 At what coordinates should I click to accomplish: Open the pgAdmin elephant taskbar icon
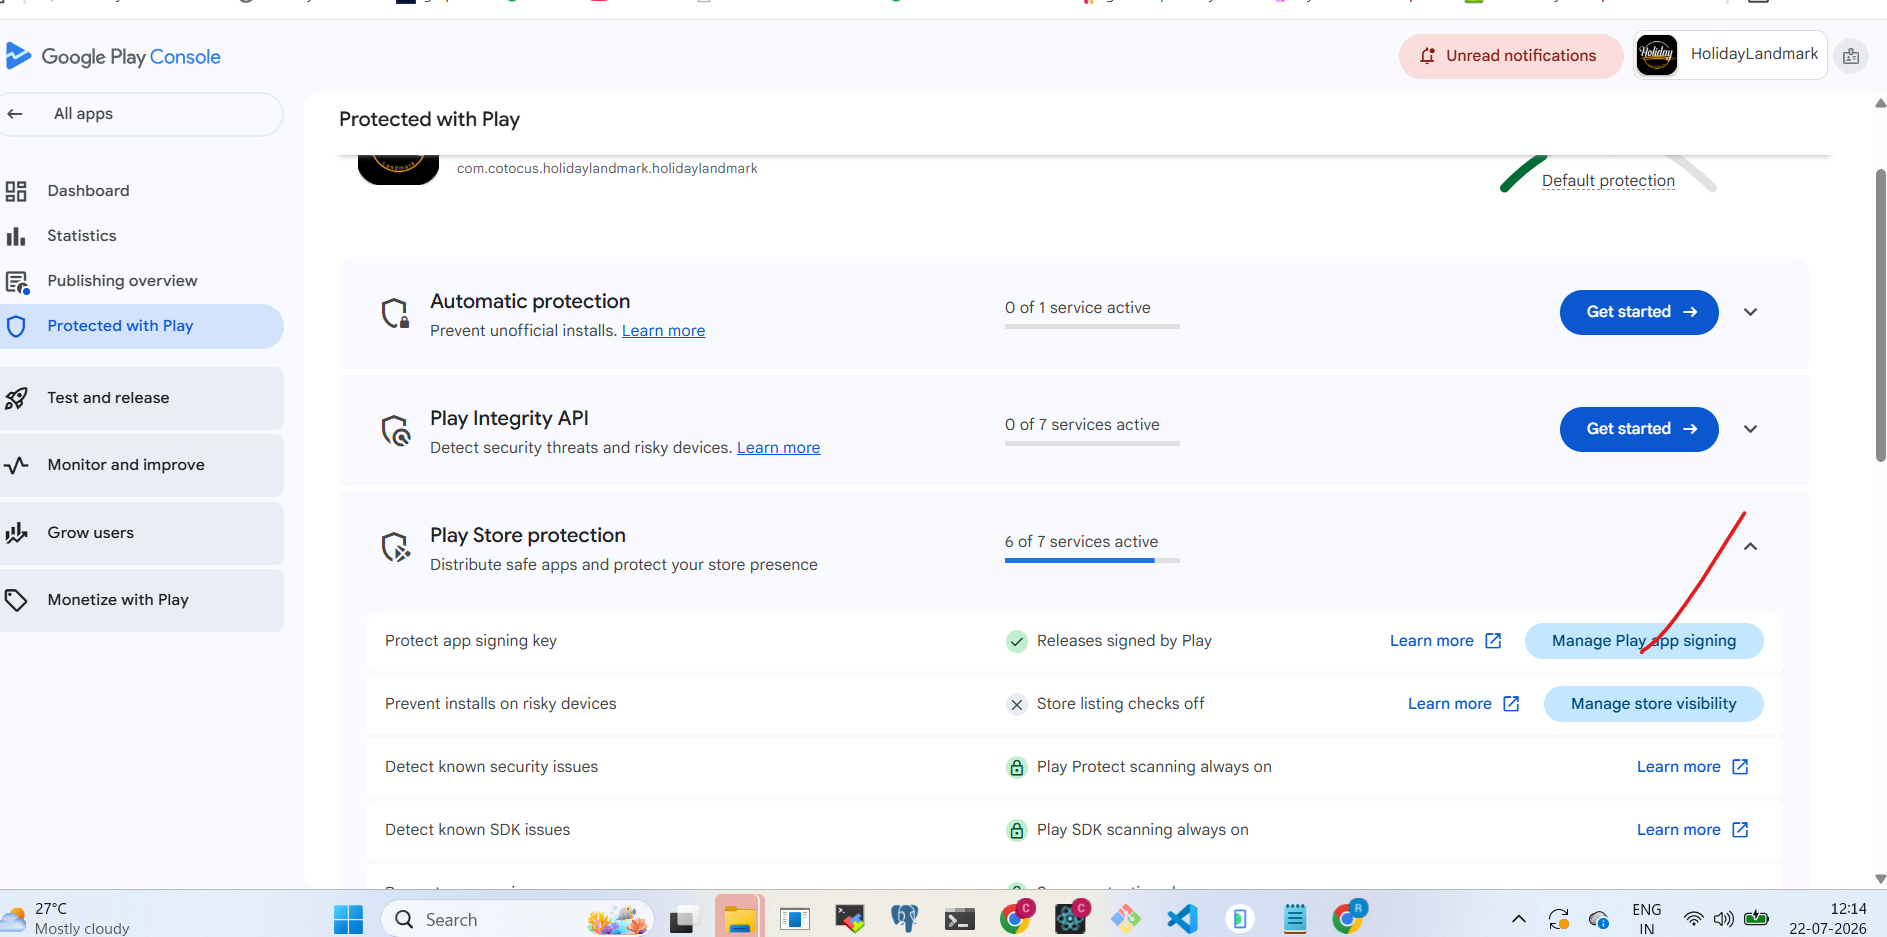point(904,919)
